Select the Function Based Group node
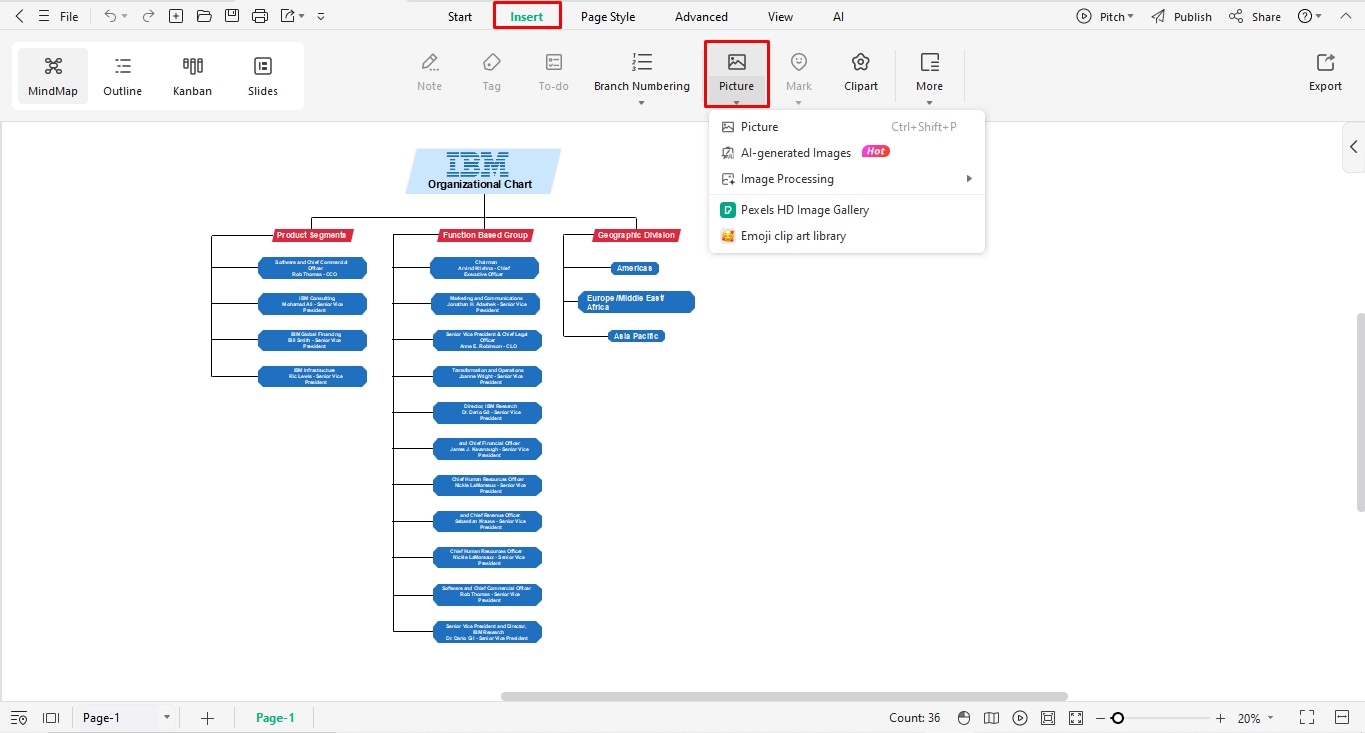The image size is (1365, 733). tap(486, 235)
